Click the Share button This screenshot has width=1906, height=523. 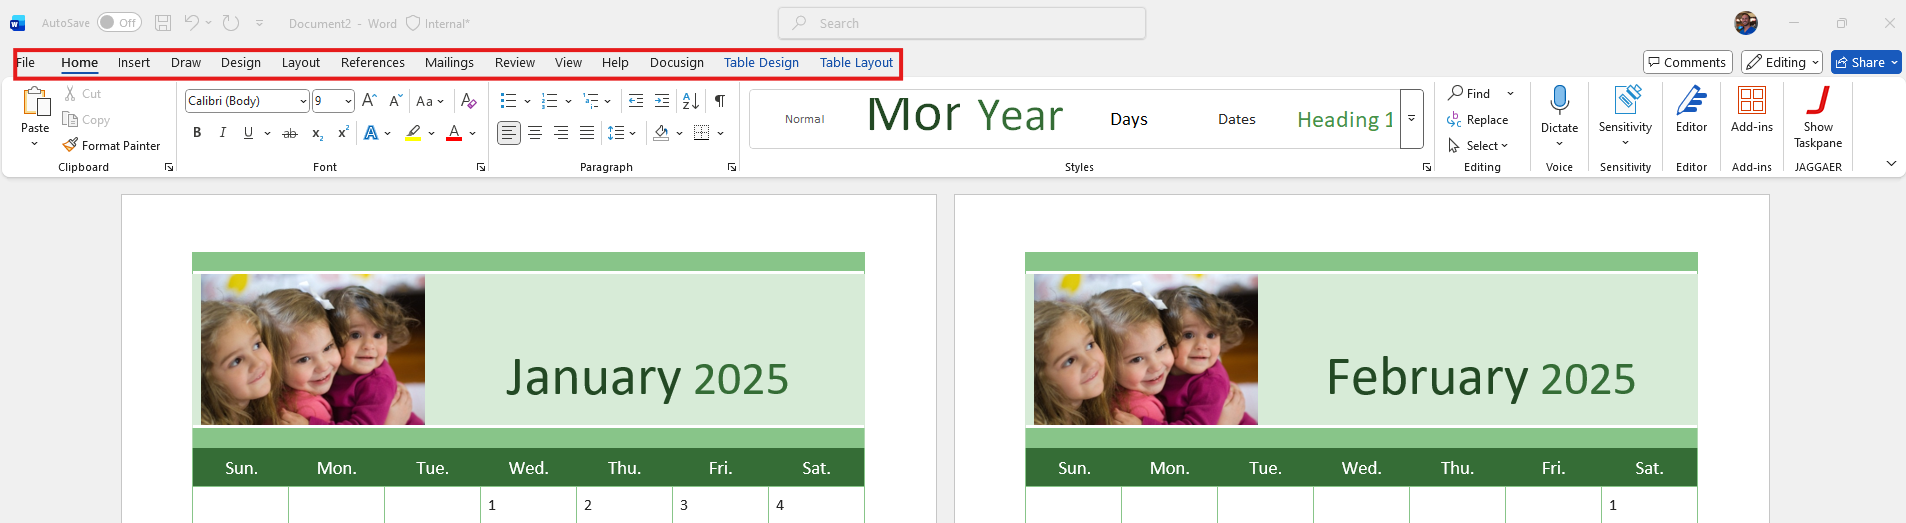(x=1866, y=62)
